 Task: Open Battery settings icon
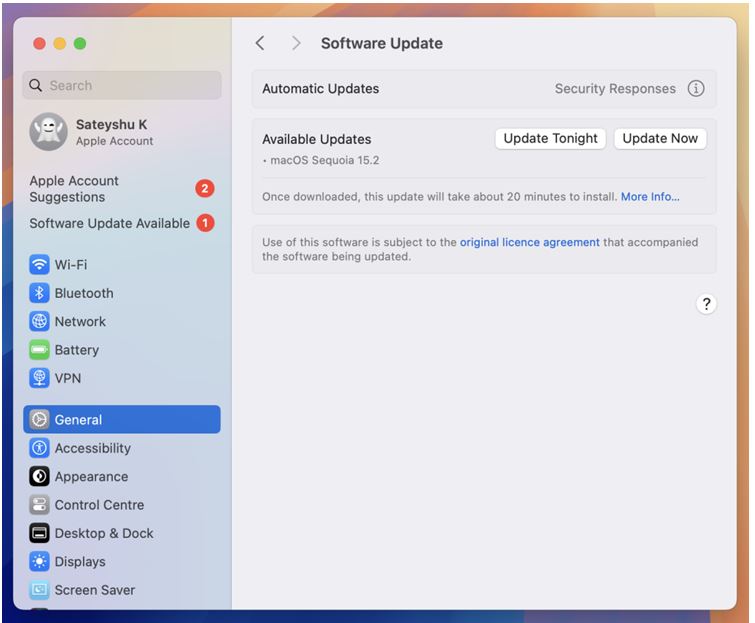tap(39, 350)
